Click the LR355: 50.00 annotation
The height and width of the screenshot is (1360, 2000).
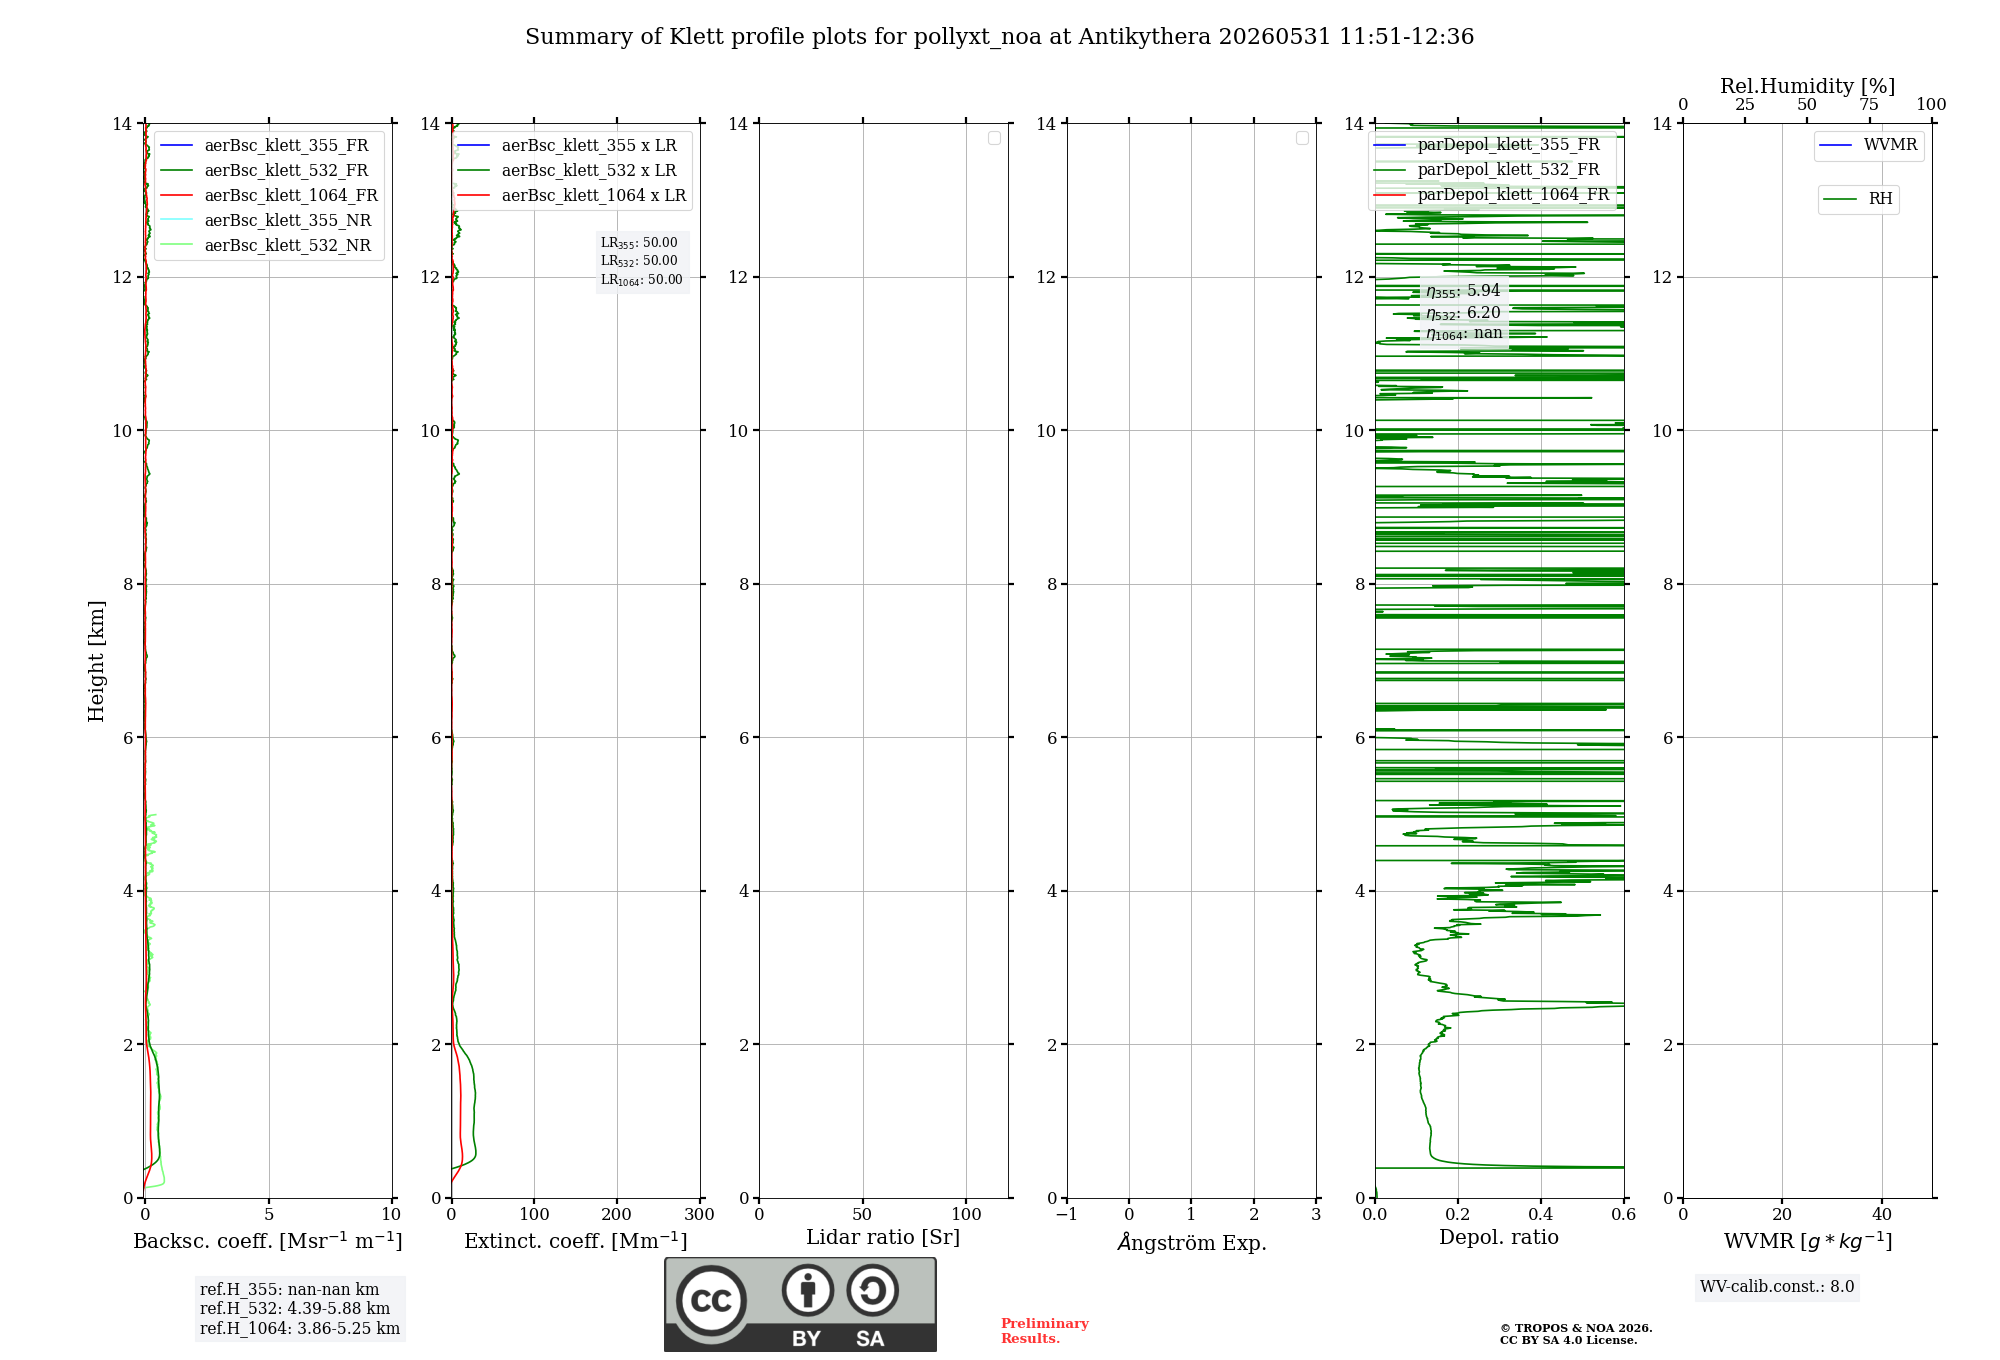(639, 243)
